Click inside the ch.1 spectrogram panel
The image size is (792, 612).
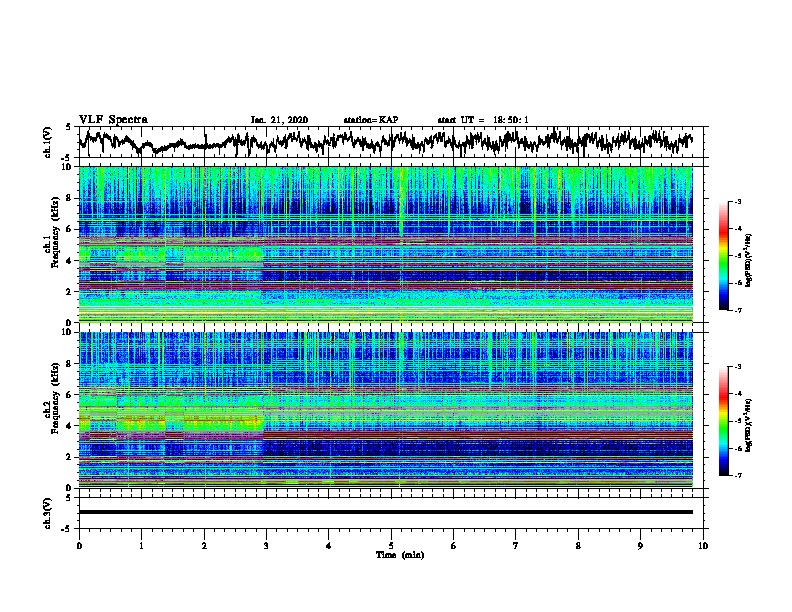pos(385,244)
